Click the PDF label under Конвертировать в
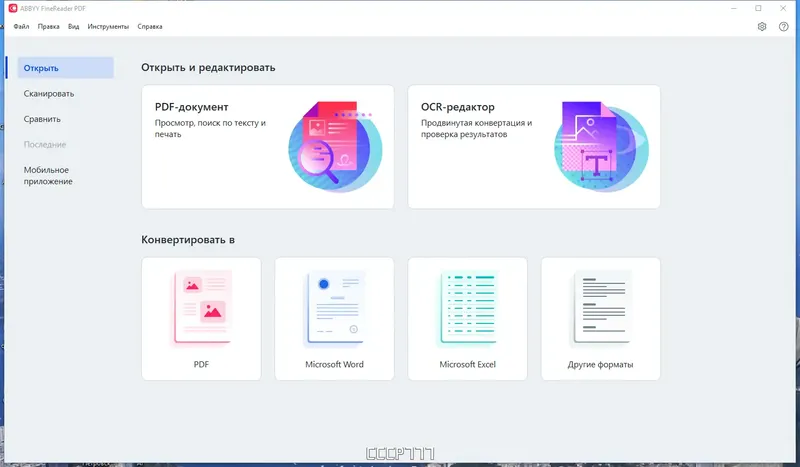Viewport: 800px width, 467px height. pos(201,364)
